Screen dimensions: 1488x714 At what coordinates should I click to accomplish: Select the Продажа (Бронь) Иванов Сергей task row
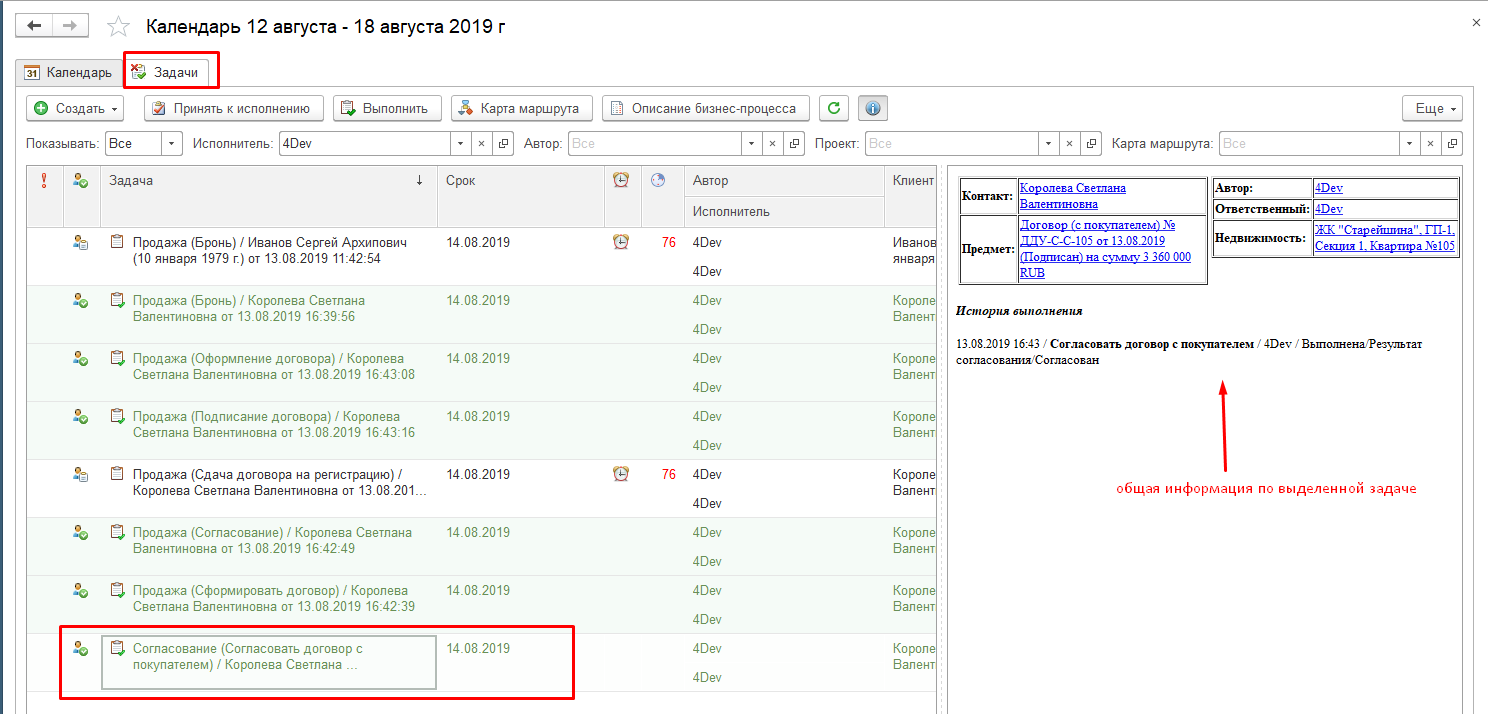click(x=270, y=250)
